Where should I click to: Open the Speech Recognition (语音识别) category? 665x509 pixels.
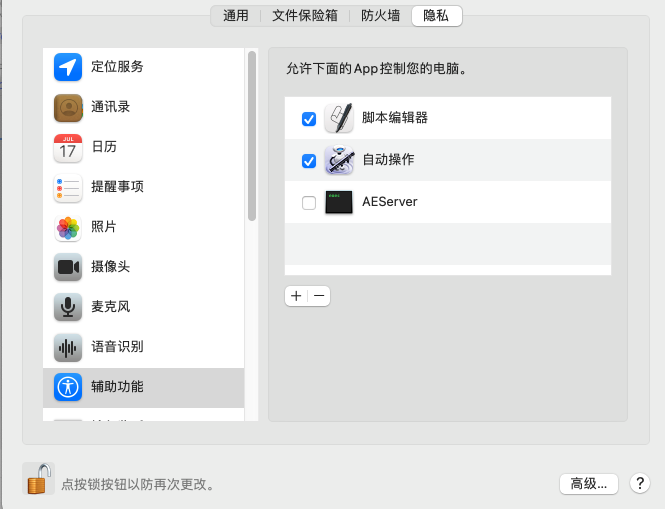(117, 347)
